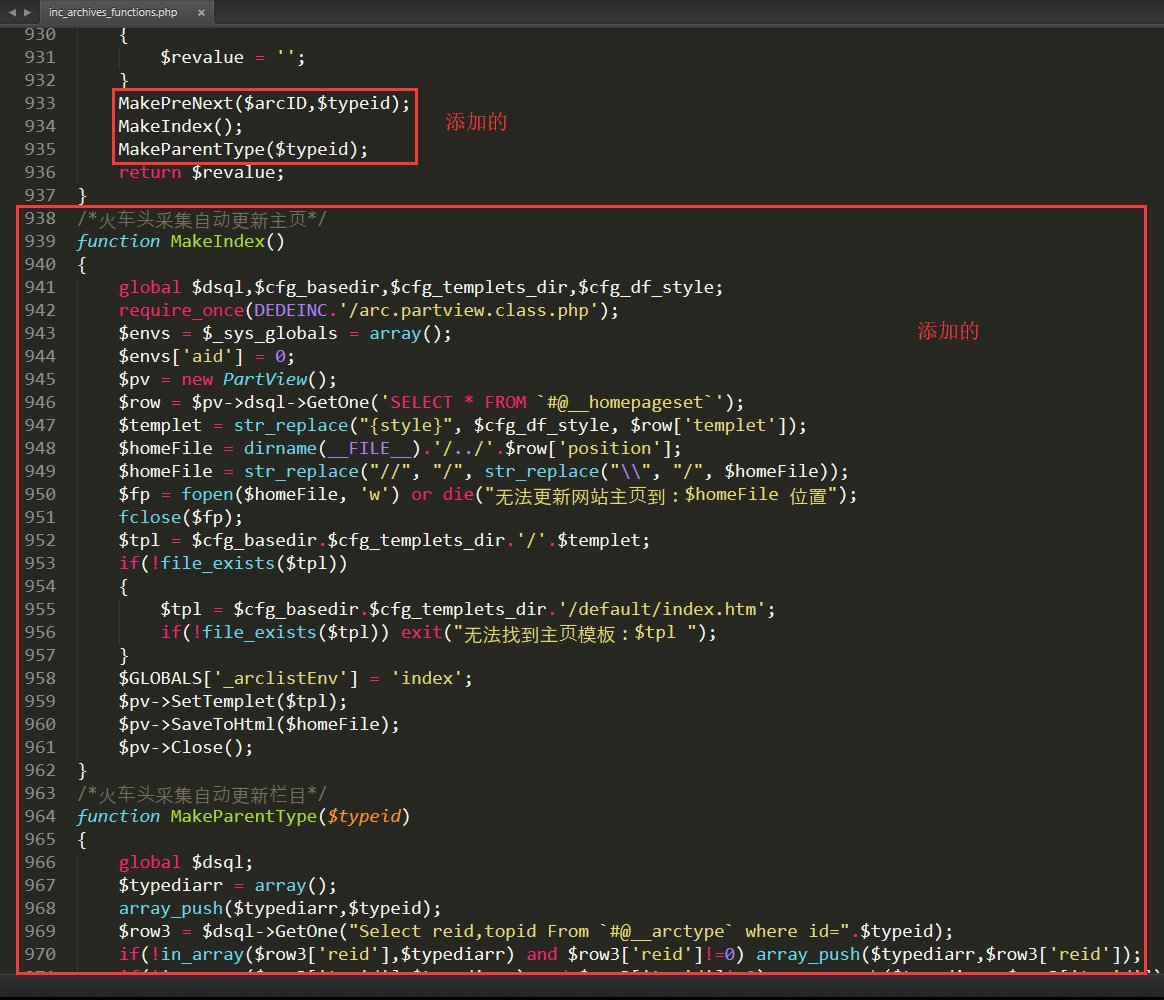Click line number 933 in gutter

[40, 103]
